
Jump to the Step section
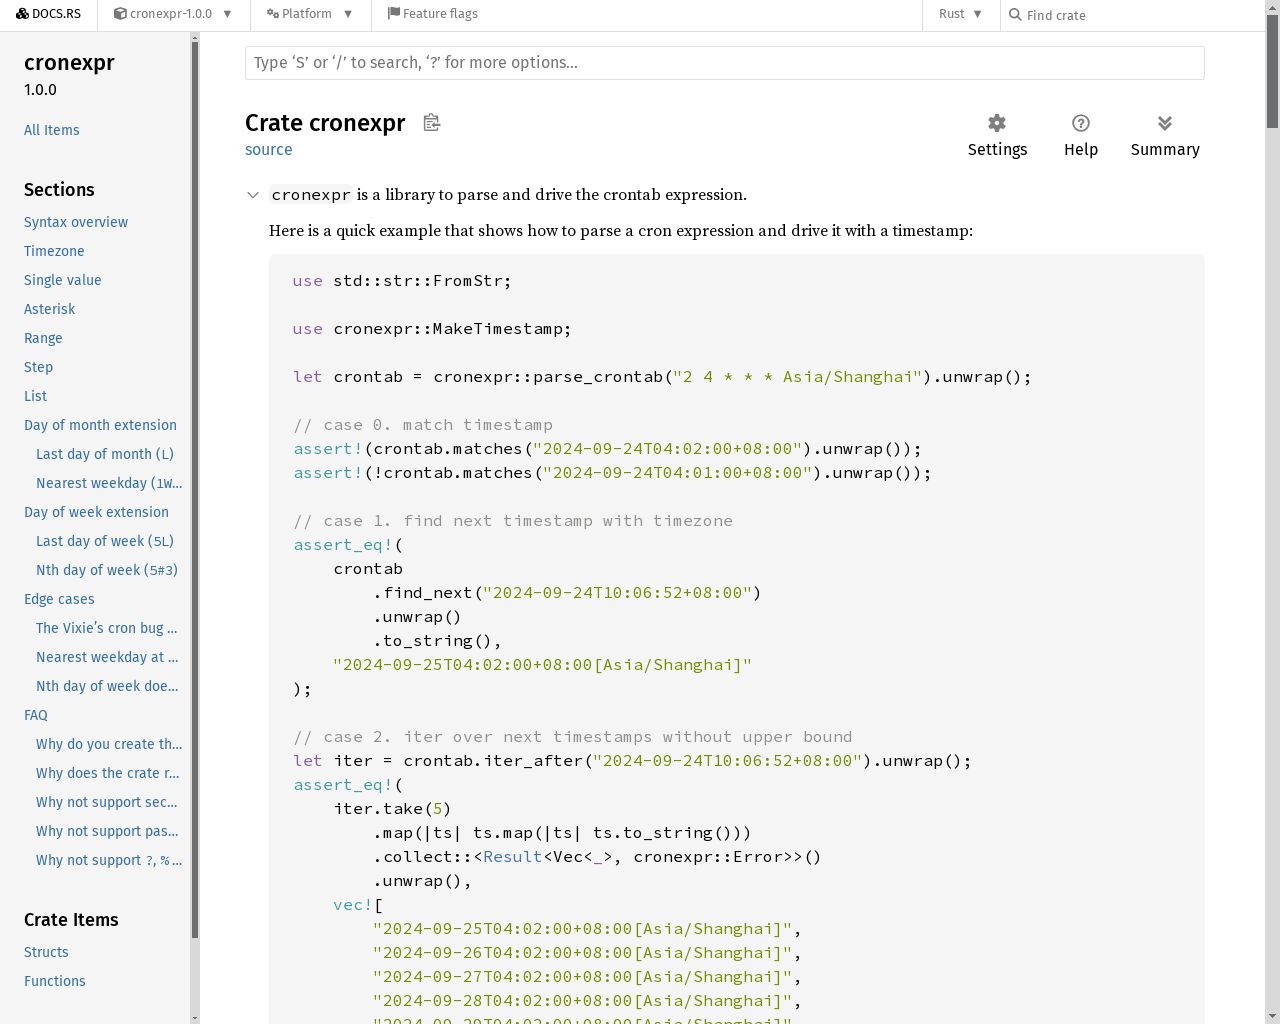tap(38, 367)
